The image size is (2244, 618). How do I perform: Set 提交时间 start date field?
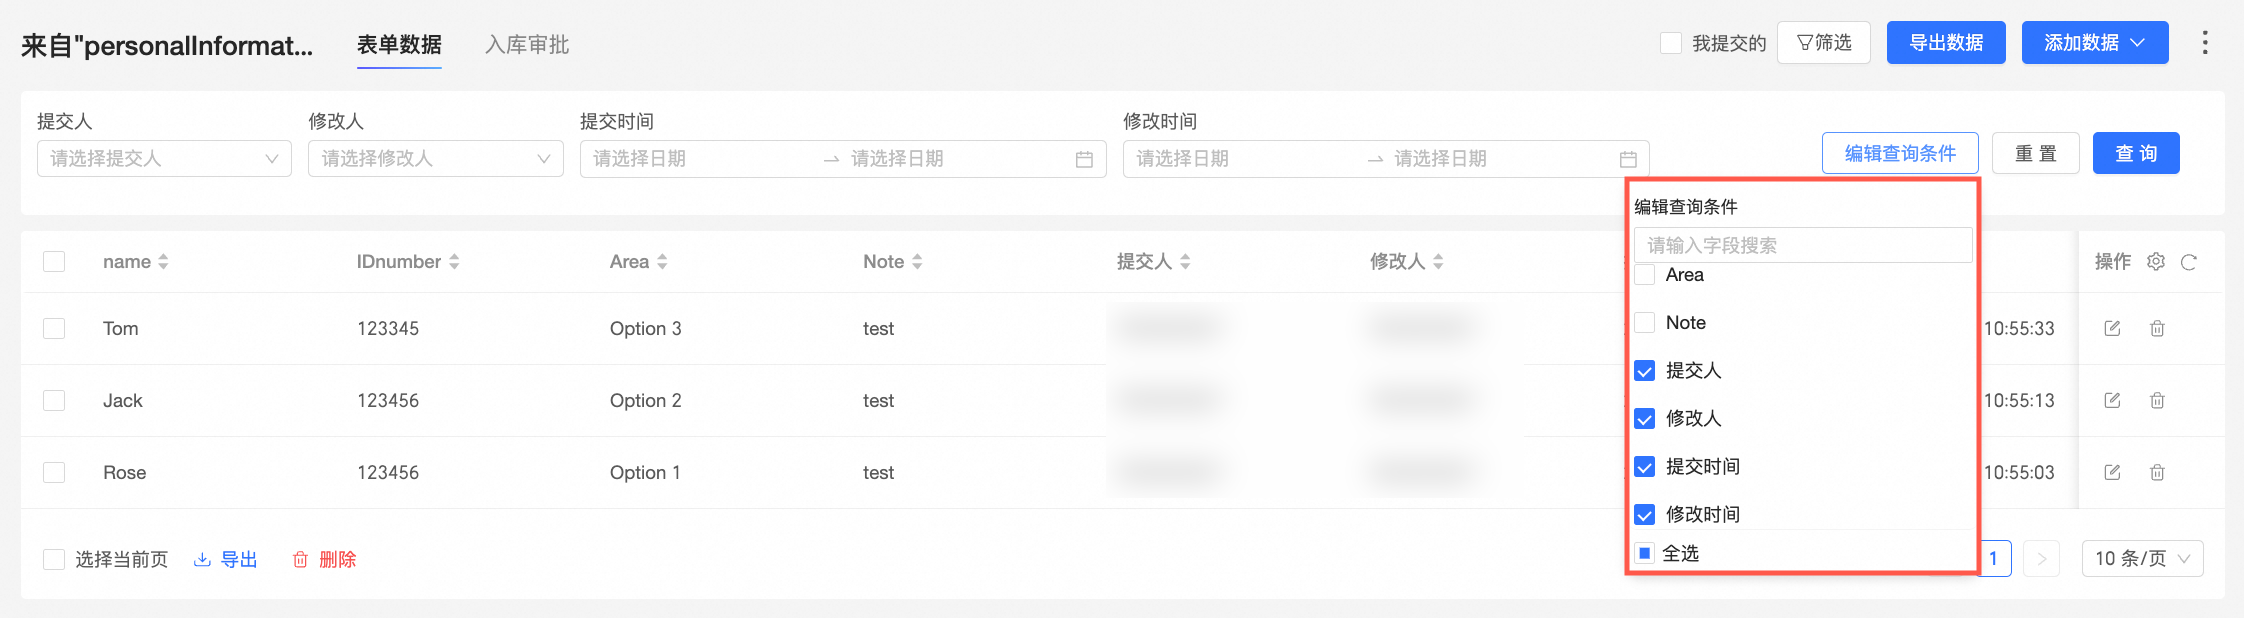[x=700, y=159]
